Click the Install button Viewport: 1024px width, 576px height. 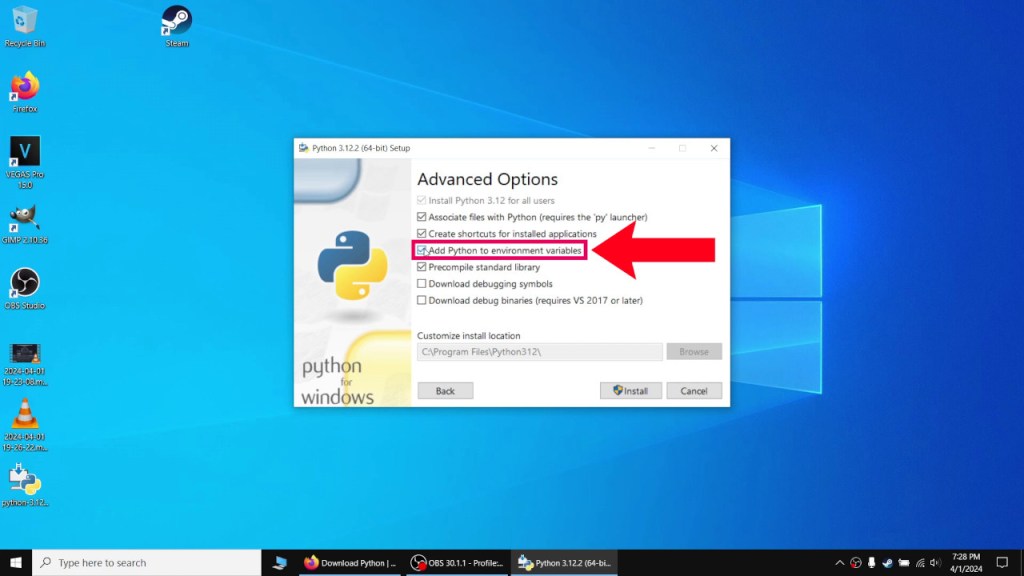pos(630,390)
